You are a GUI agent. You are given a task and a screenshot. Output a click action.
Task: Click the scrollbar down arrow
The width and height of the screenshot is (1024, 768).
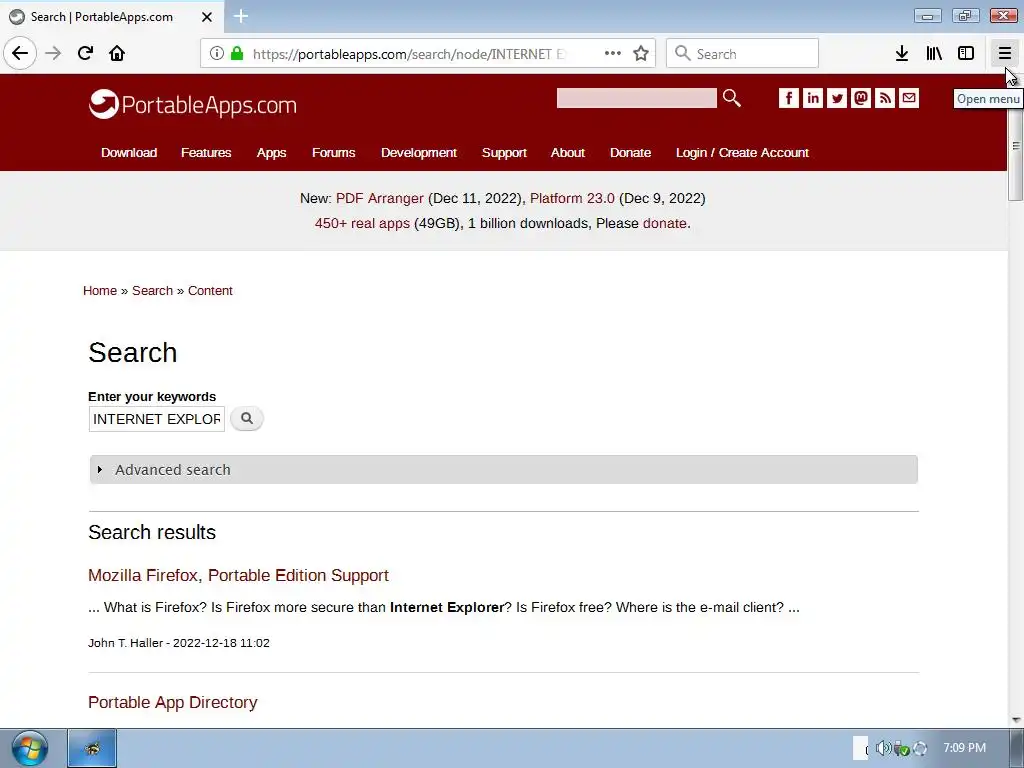coord(1016,720)
